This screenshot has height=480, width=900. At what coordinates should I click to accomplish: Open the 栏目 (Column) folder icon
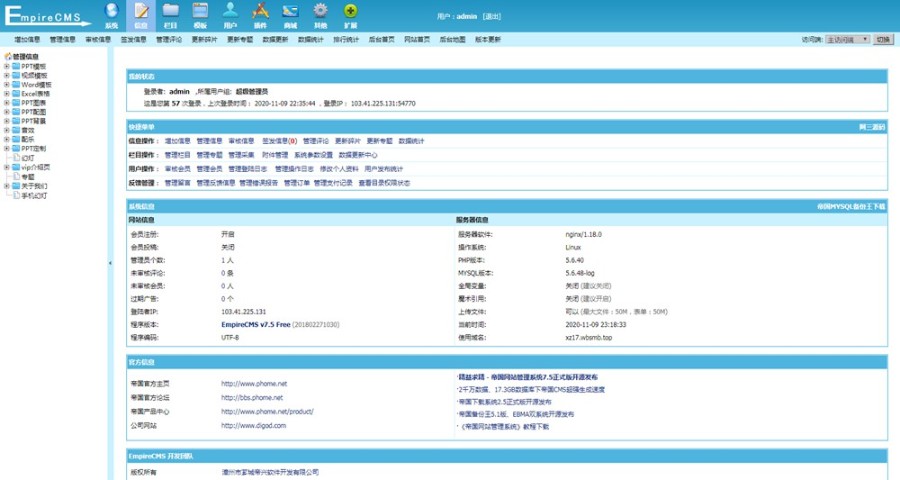(x=171, y=13)
